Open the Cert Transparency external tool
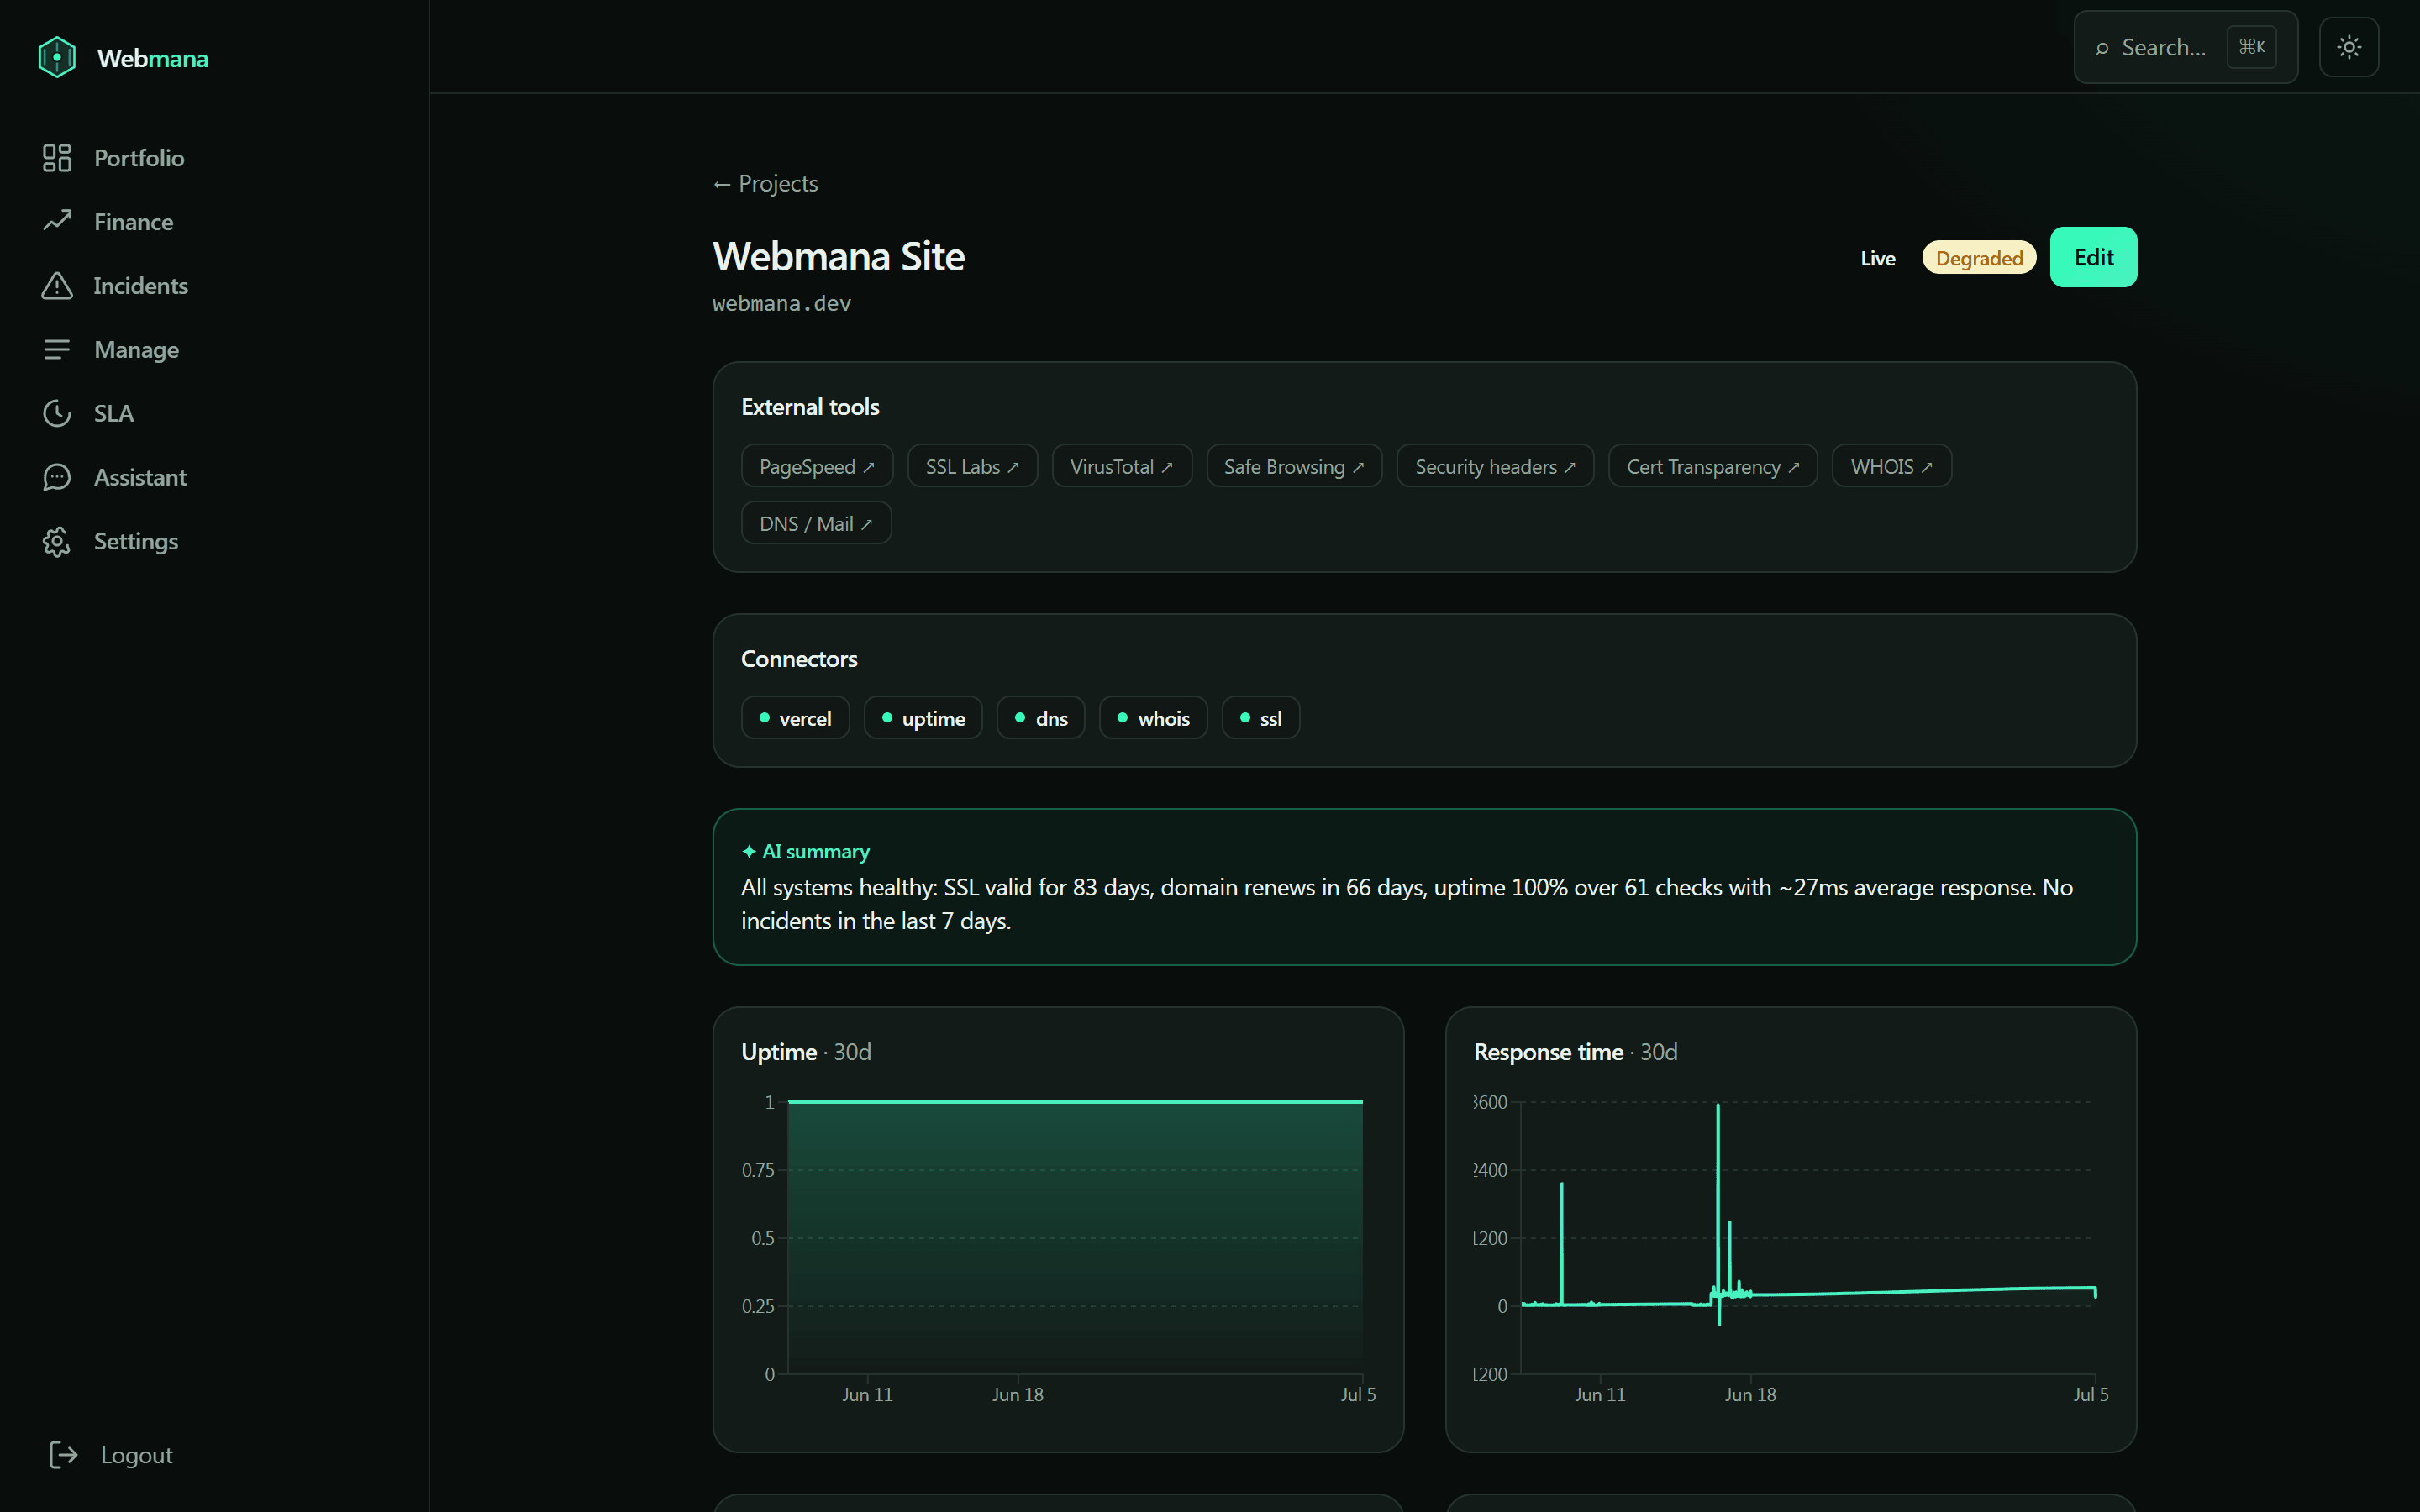2420x1512 pixels. click(x=1712, y=466)
